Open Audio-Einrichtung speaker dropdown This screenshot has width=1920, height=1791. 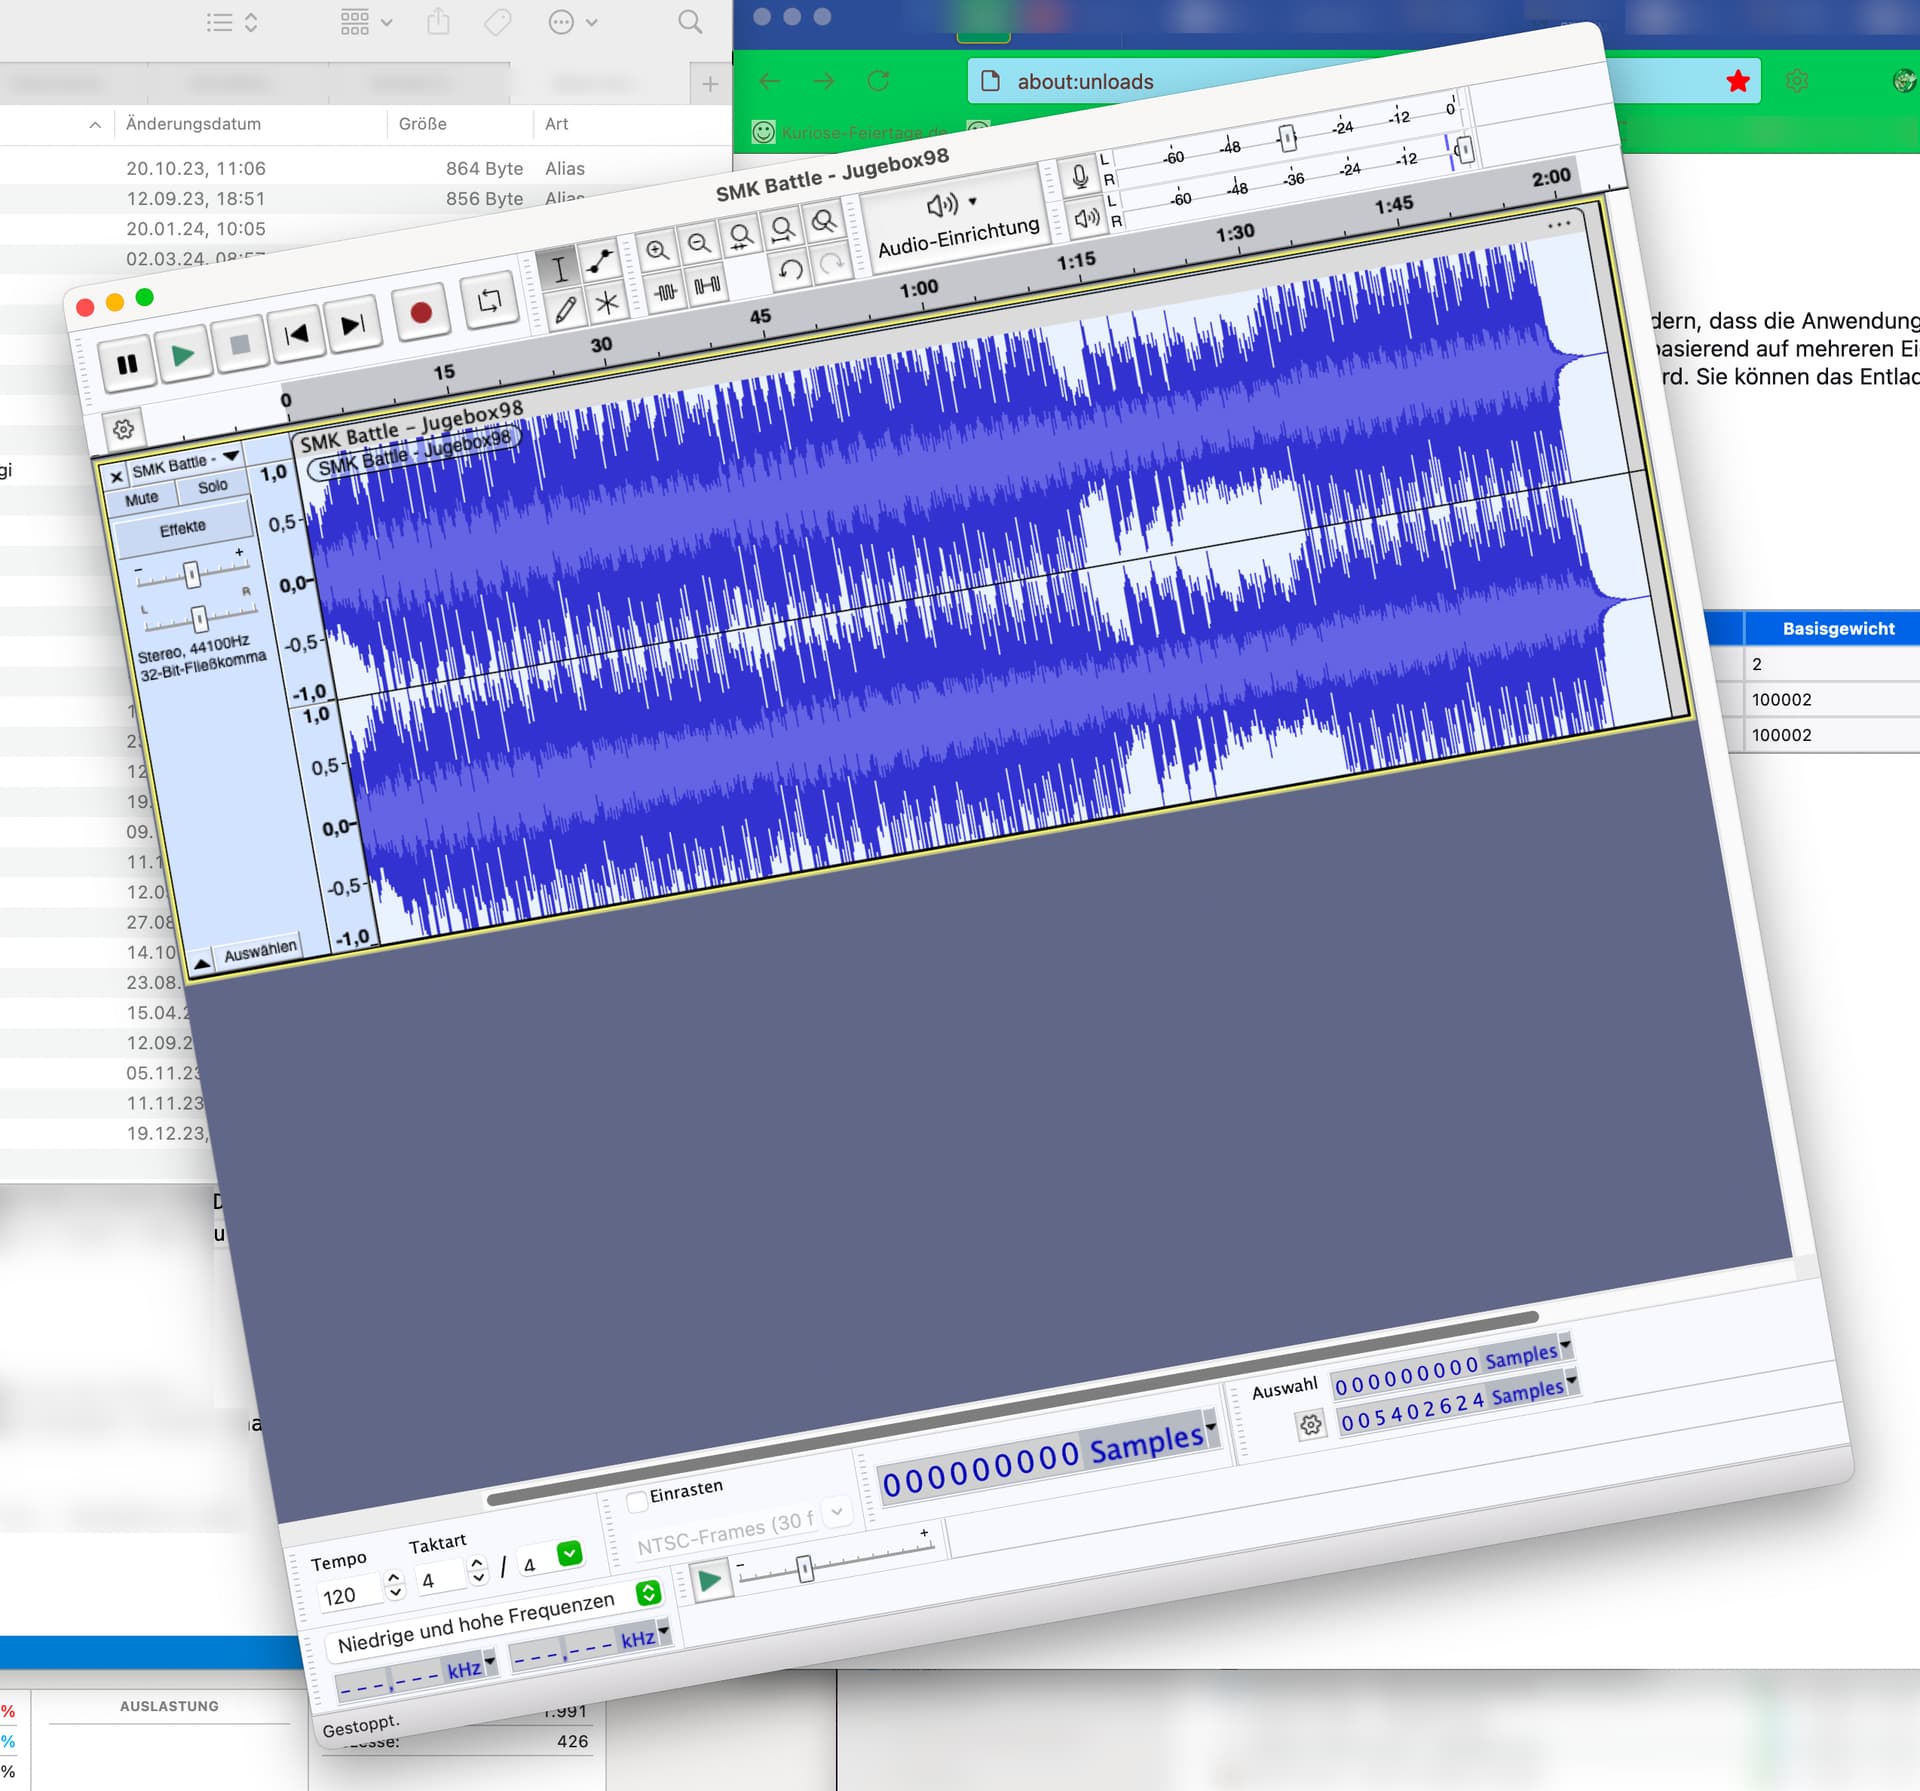pyautogui.click(x=950, y=205)
